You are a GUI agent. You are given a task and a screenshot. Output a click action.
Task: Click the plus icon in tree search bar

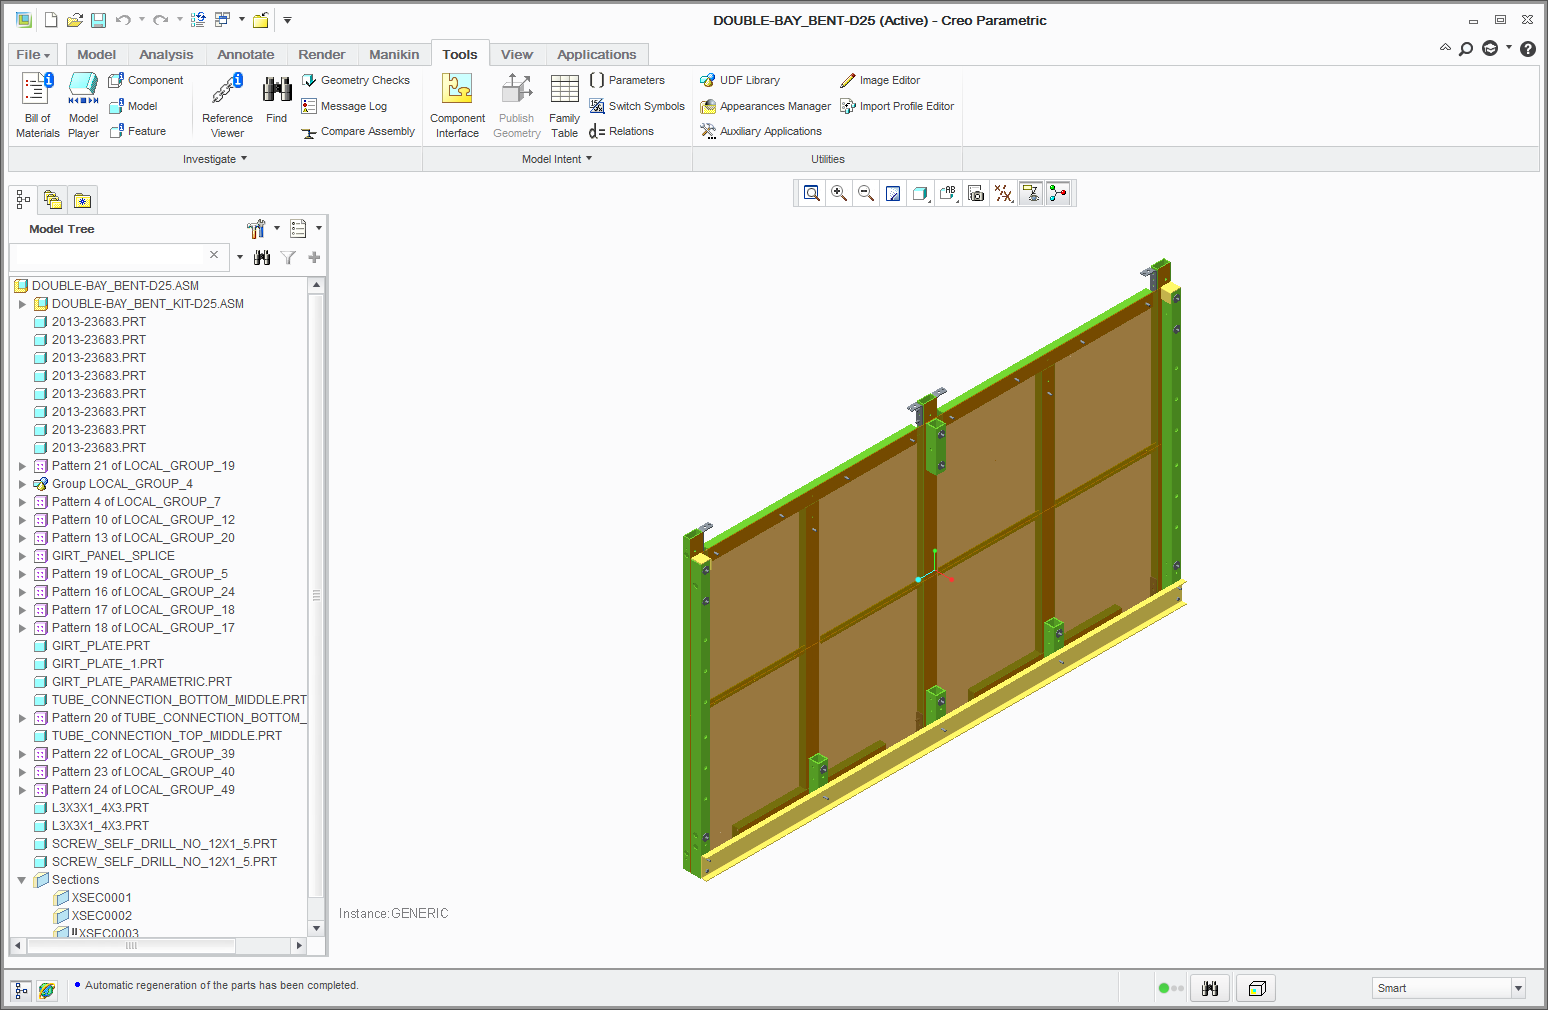coord(314,257)
